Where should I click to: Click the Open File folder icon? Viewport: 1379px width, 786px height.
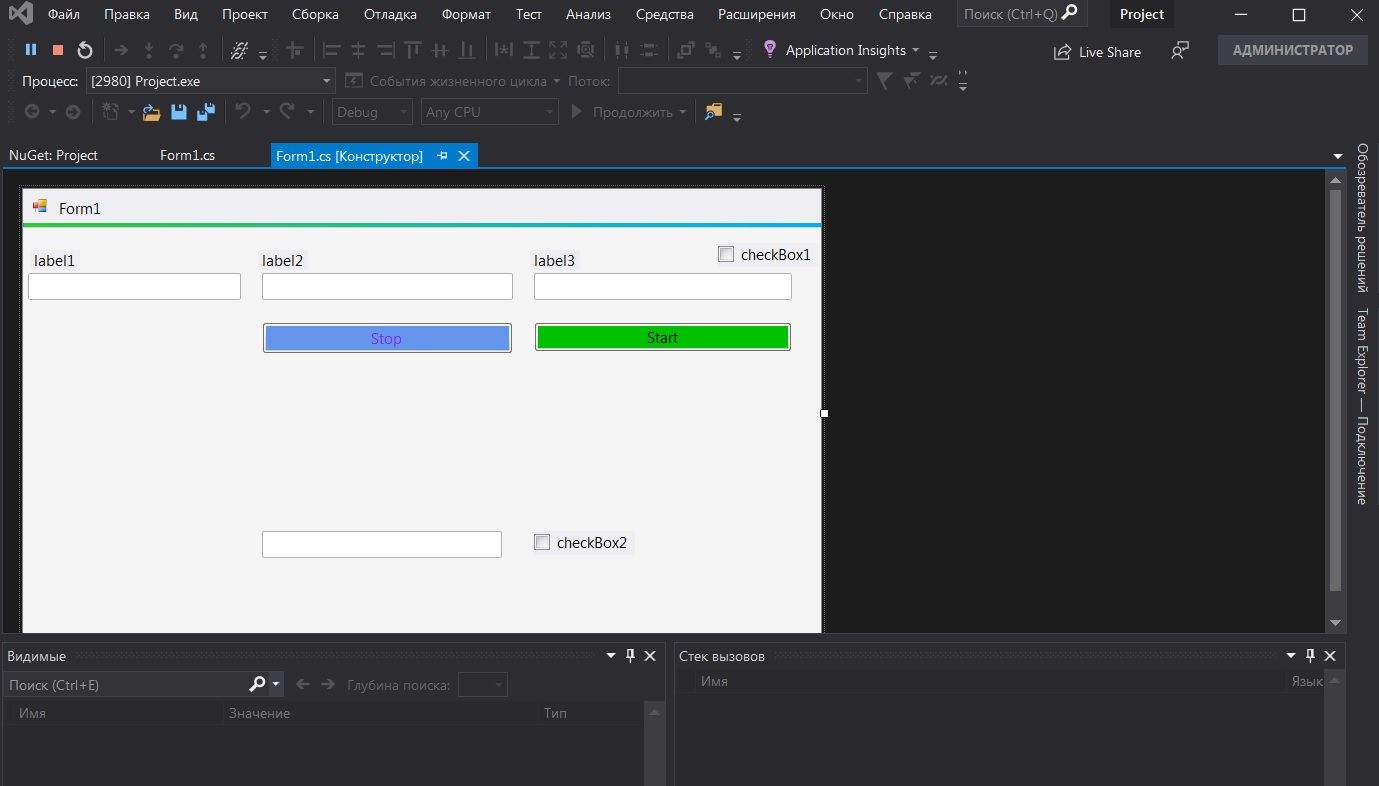152,112
